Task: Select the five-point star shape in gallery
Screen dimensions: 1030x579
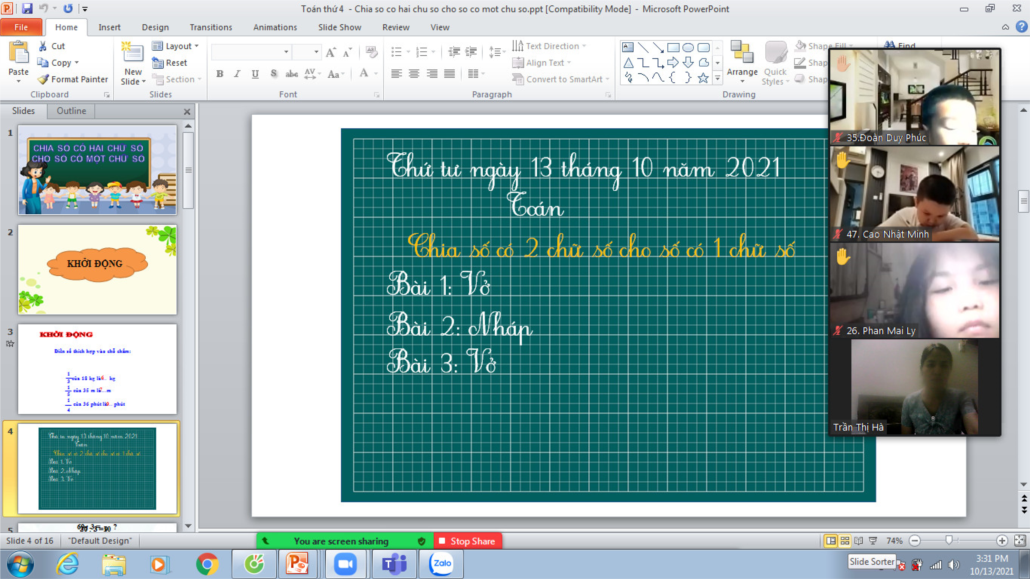Action: click(703, 78)
